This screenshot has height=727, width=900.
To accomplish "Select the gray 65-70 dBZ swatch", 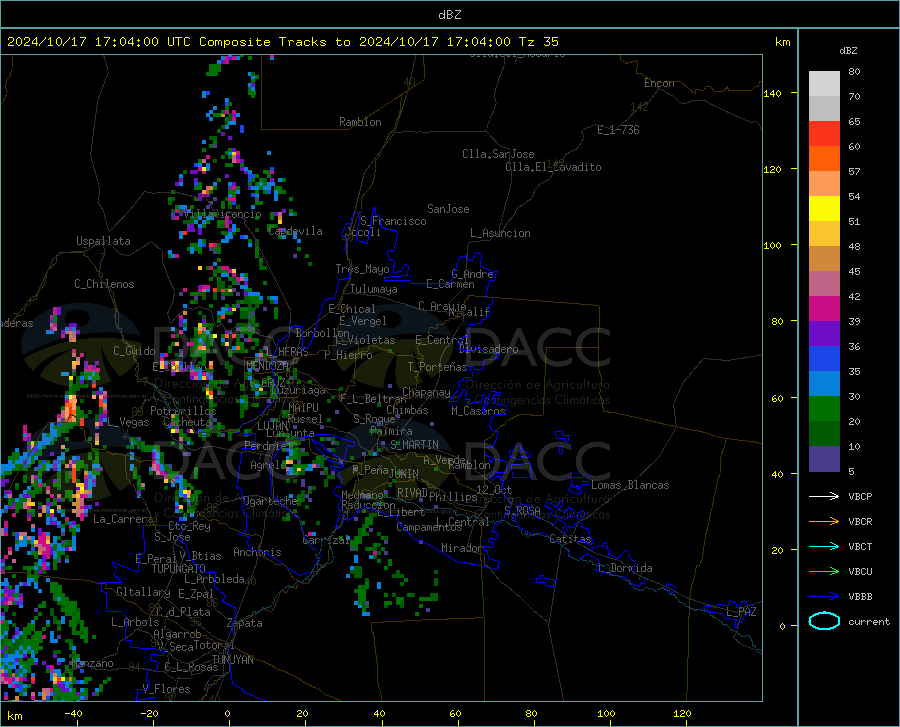I will [x=824, y=108].
